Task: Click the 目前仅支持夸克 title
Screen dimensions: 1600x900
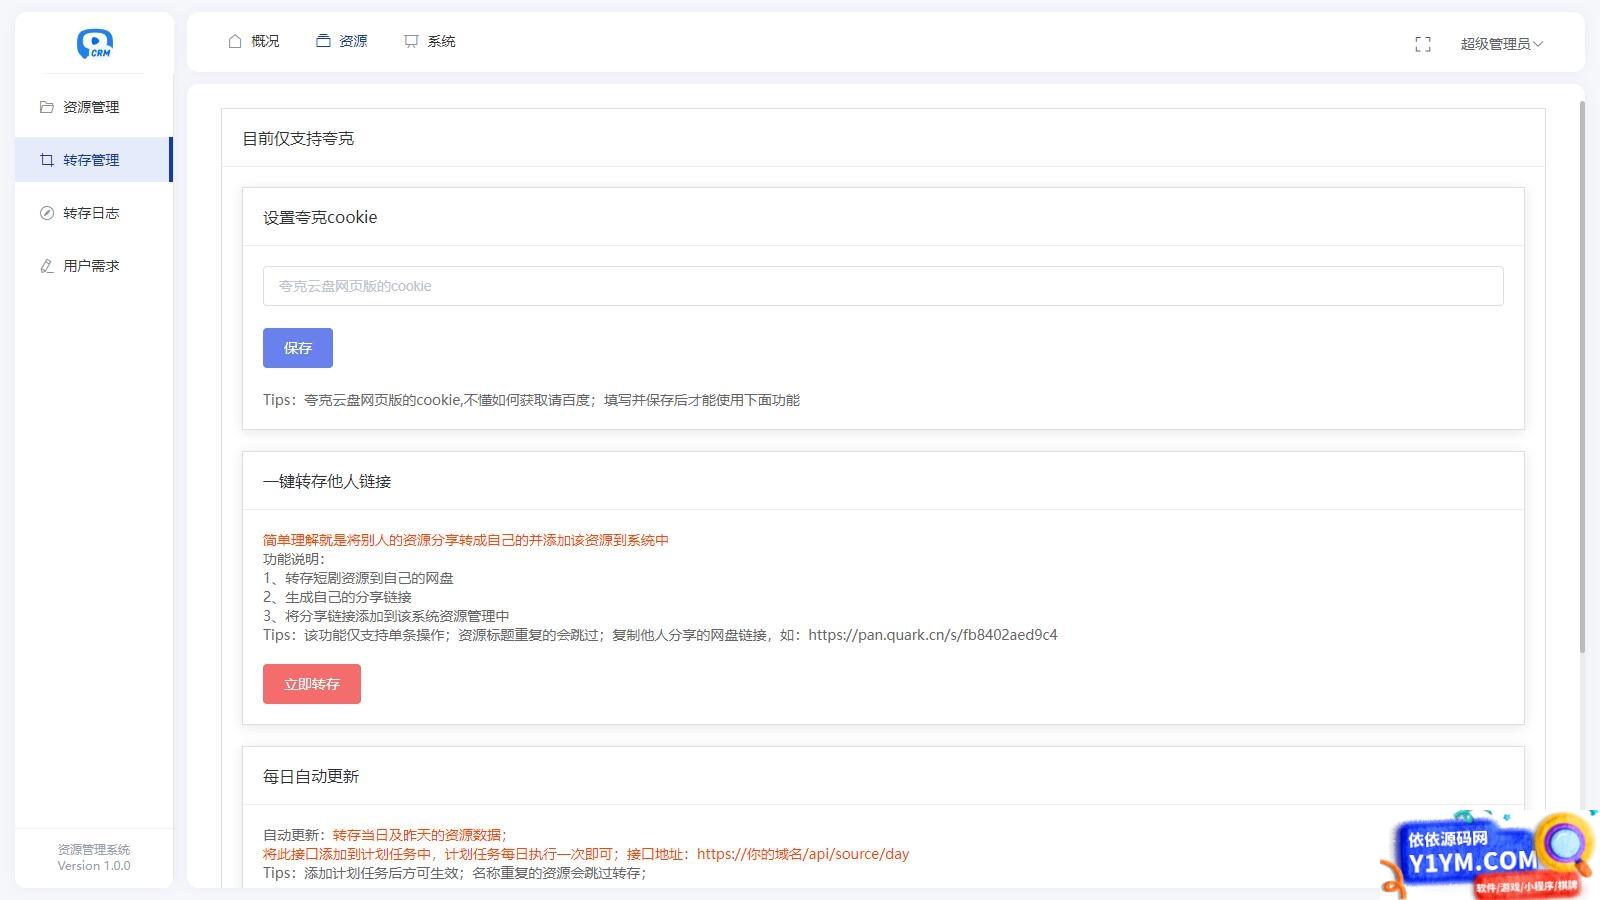Action: [298, 138]
